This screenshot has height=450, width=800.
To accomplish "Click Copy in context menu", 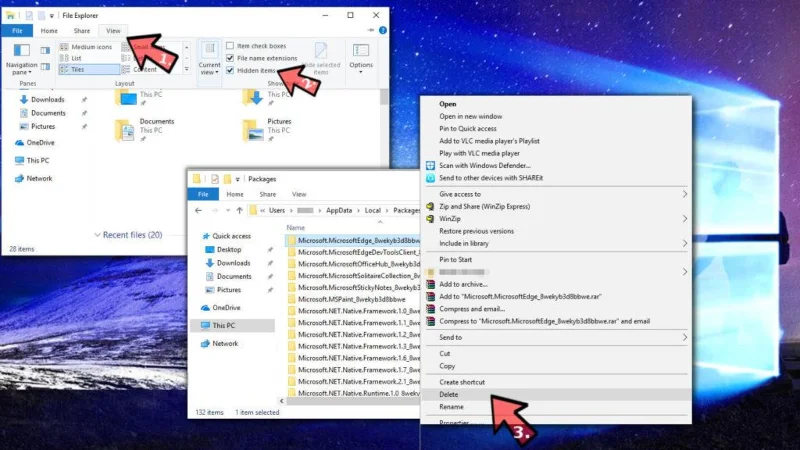I will (x=447, y=366).
